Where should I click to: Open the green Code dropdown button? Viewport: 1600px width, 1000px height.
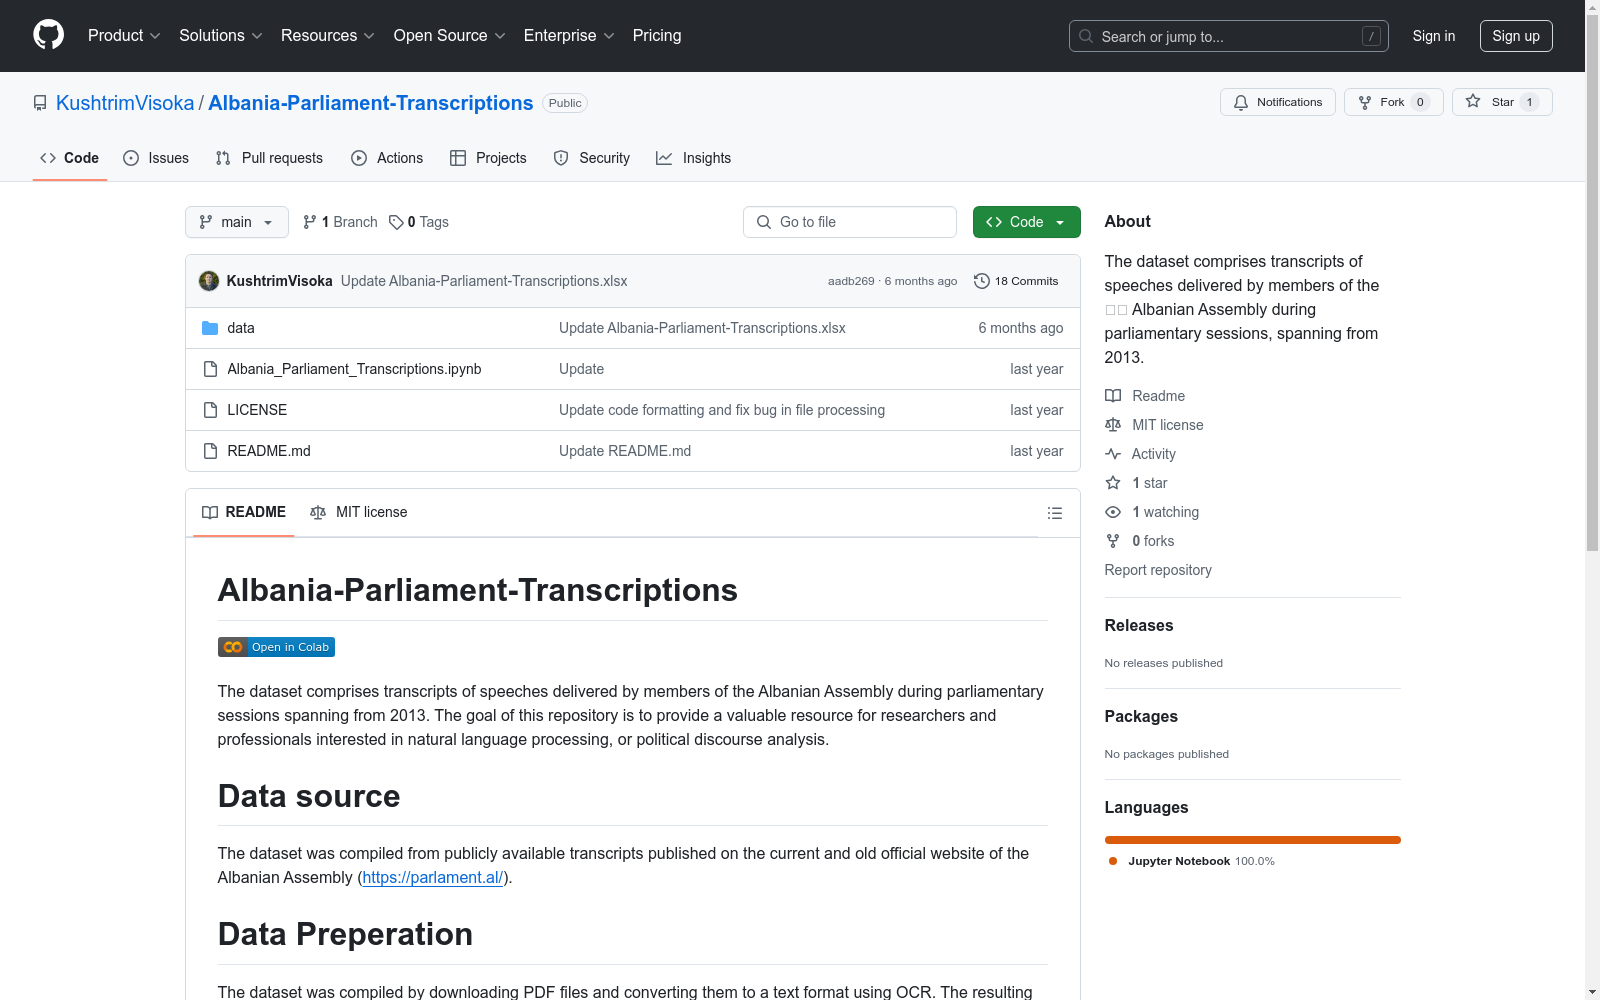[1027, 222]
